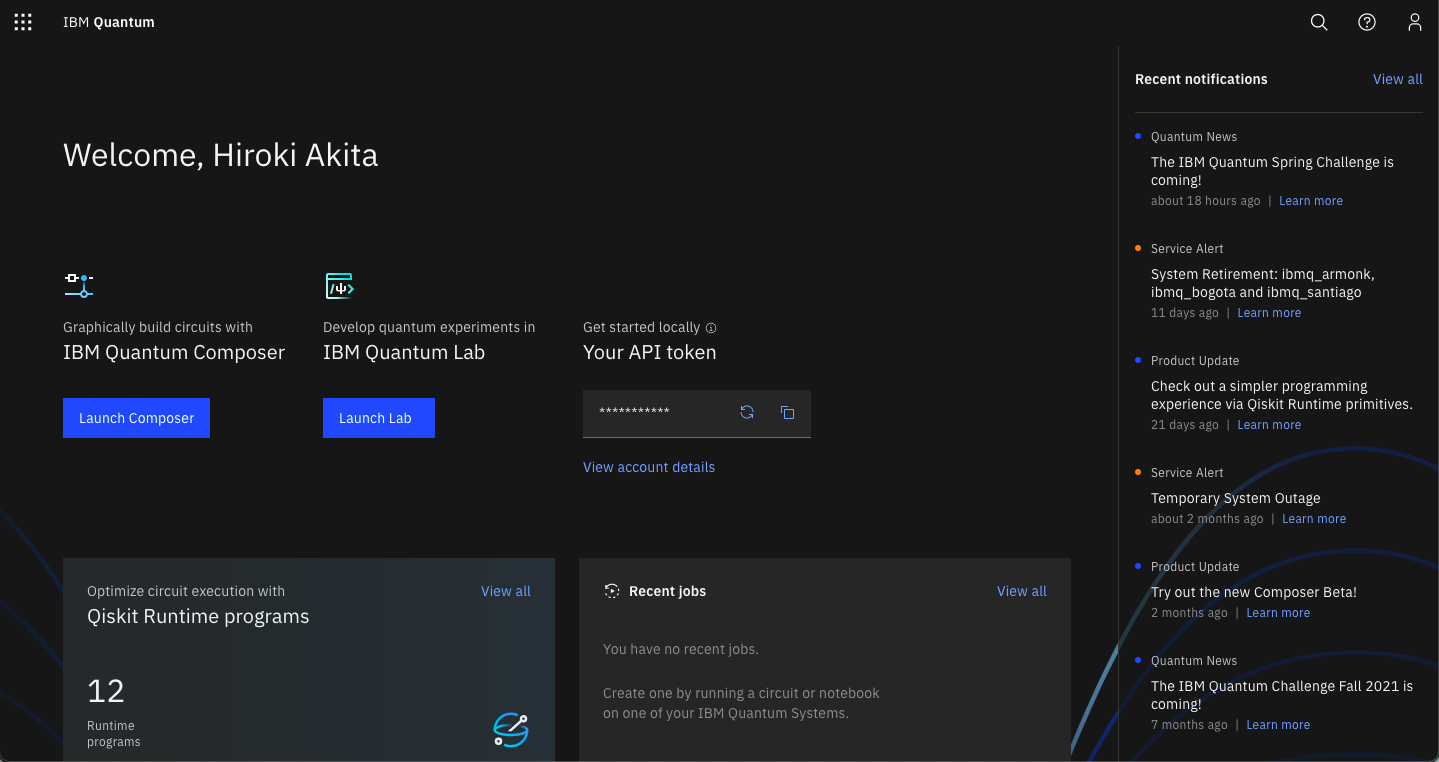
Task: Click the Quantum Lab code icon
Action: [340, 286]
